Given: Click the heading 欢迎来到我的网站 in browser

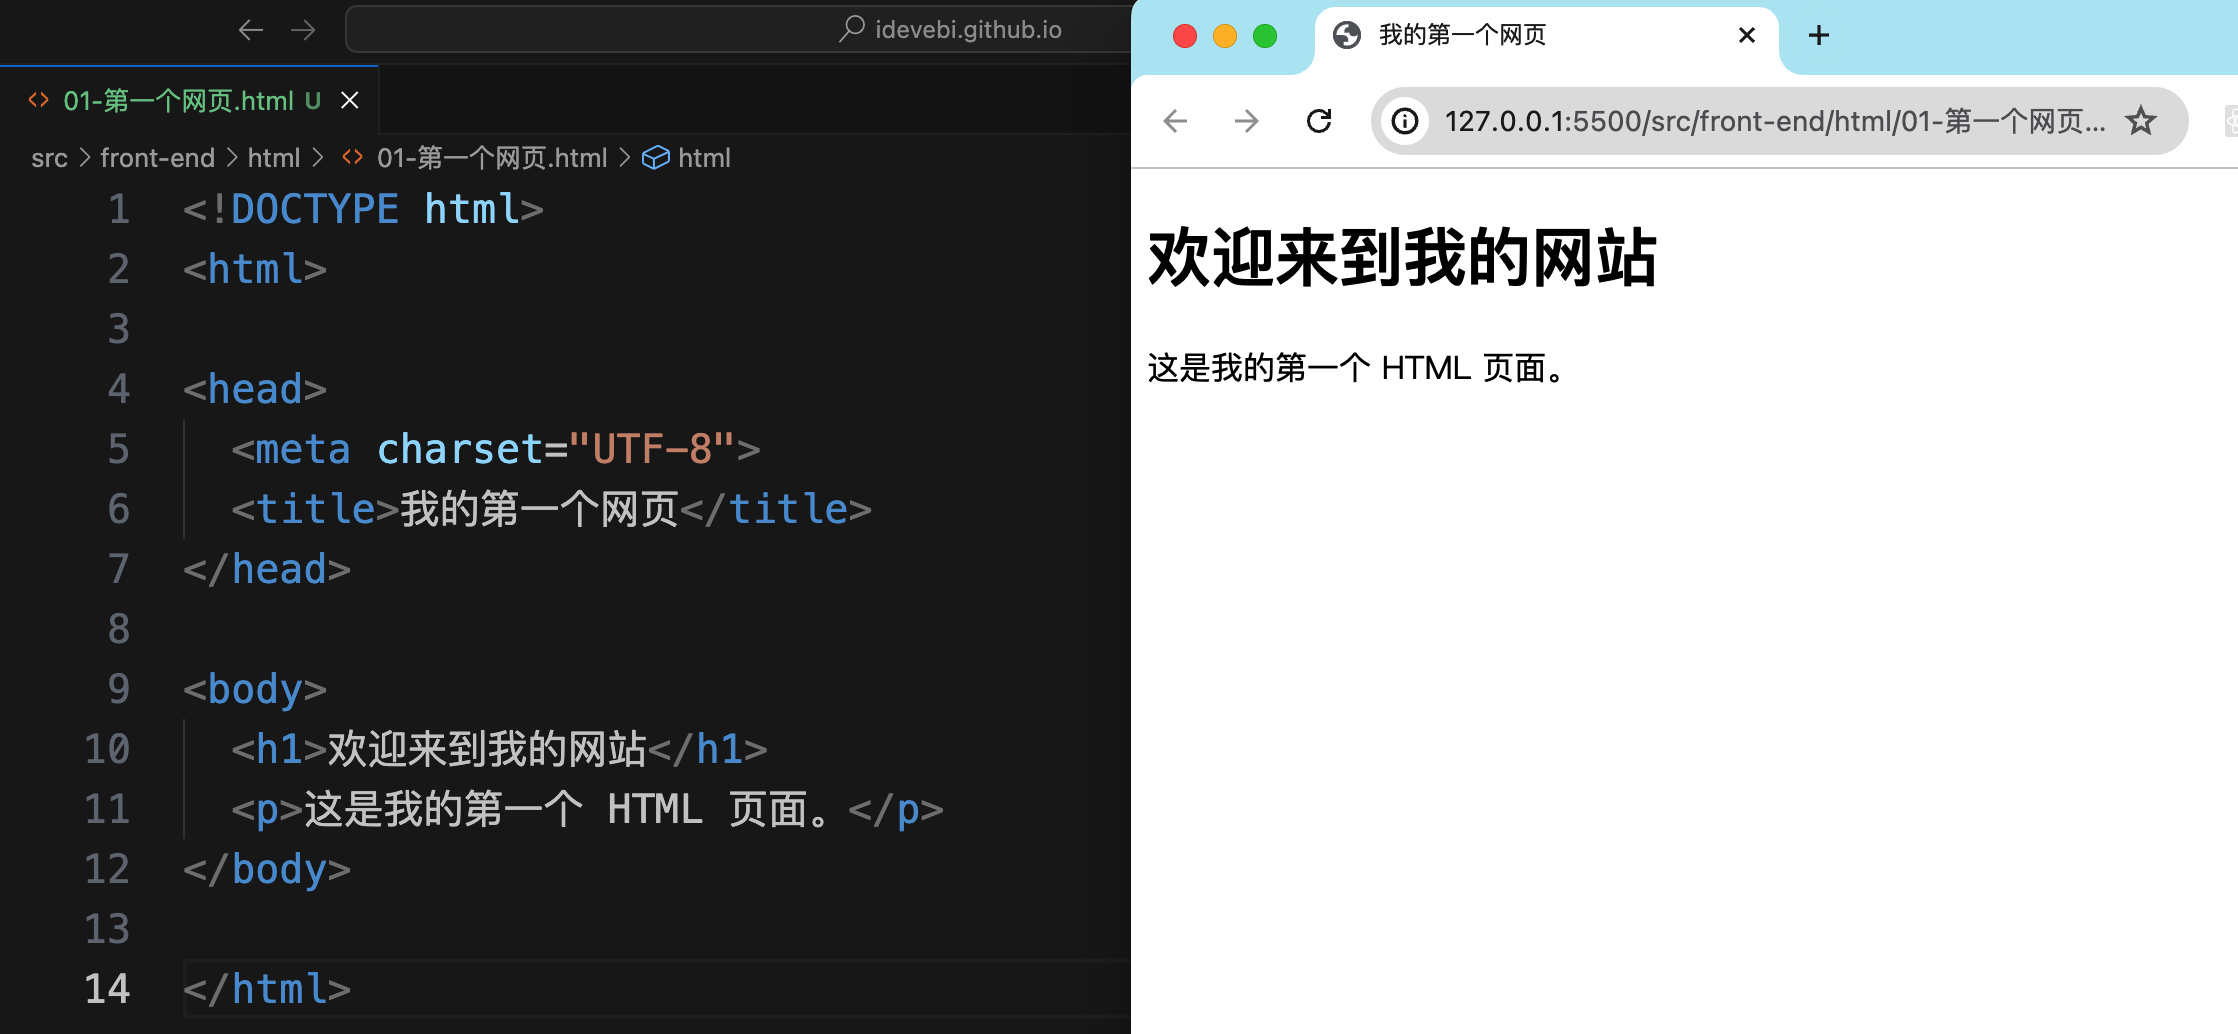Looking at the screenshot, I should pyautogui.click(x=1402, y=258).
